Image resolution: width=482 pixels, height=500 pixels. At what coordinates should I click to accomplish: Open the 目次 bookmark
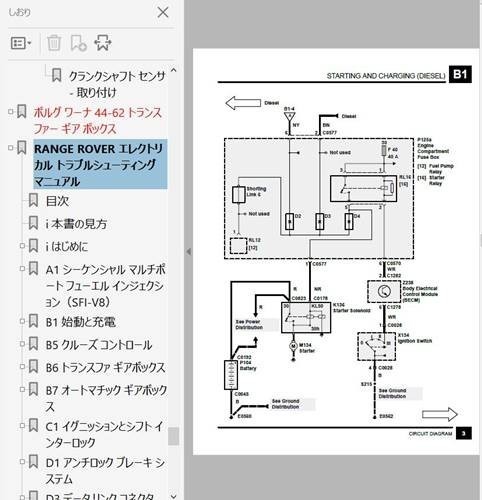(57, 201)
